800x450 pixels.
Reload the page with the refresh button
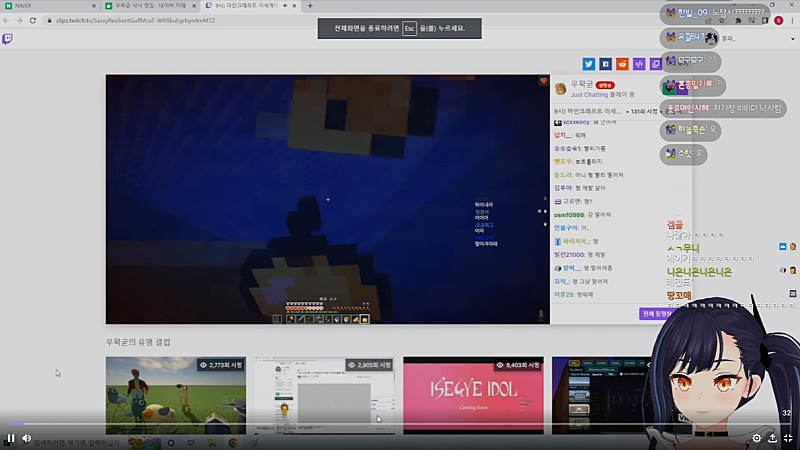[33, 20]
